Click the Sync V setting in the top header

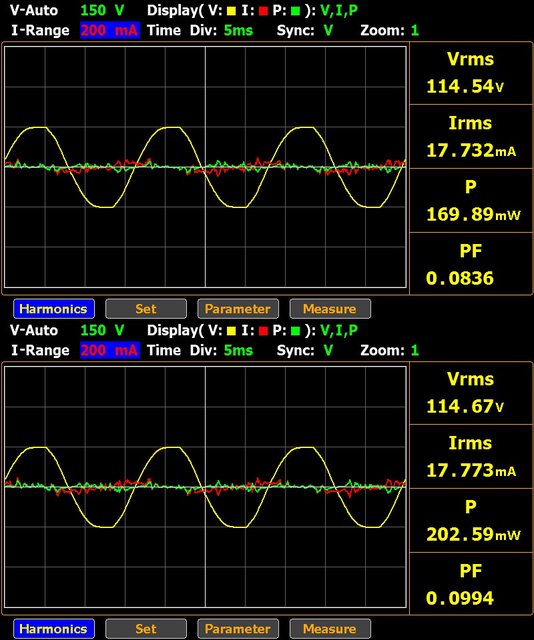[x=328, y=31]
